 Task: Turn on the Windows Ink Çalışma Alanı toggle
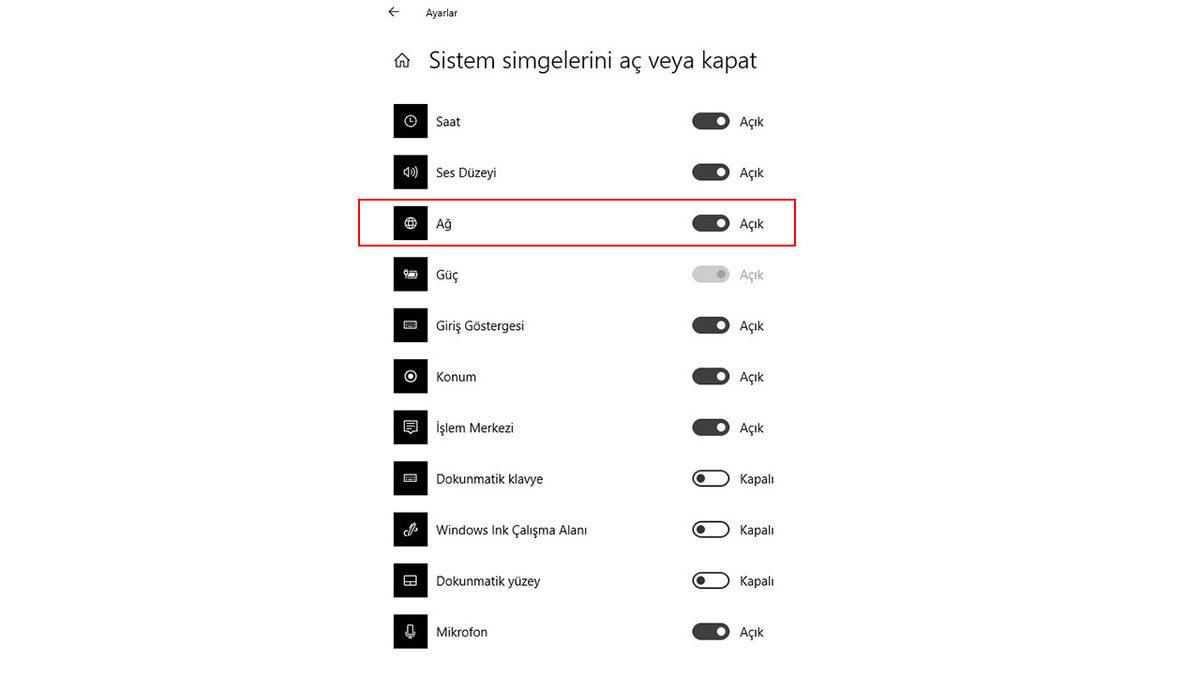(x=710, y=529)
